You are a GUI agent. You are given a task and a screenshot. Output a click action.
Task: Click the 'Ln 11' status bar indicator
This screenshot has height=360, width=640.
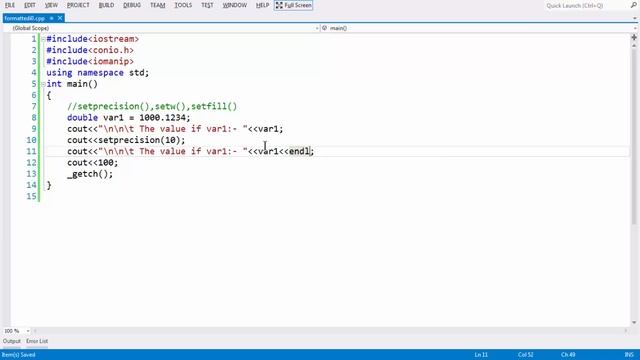(x=481, y=355)
